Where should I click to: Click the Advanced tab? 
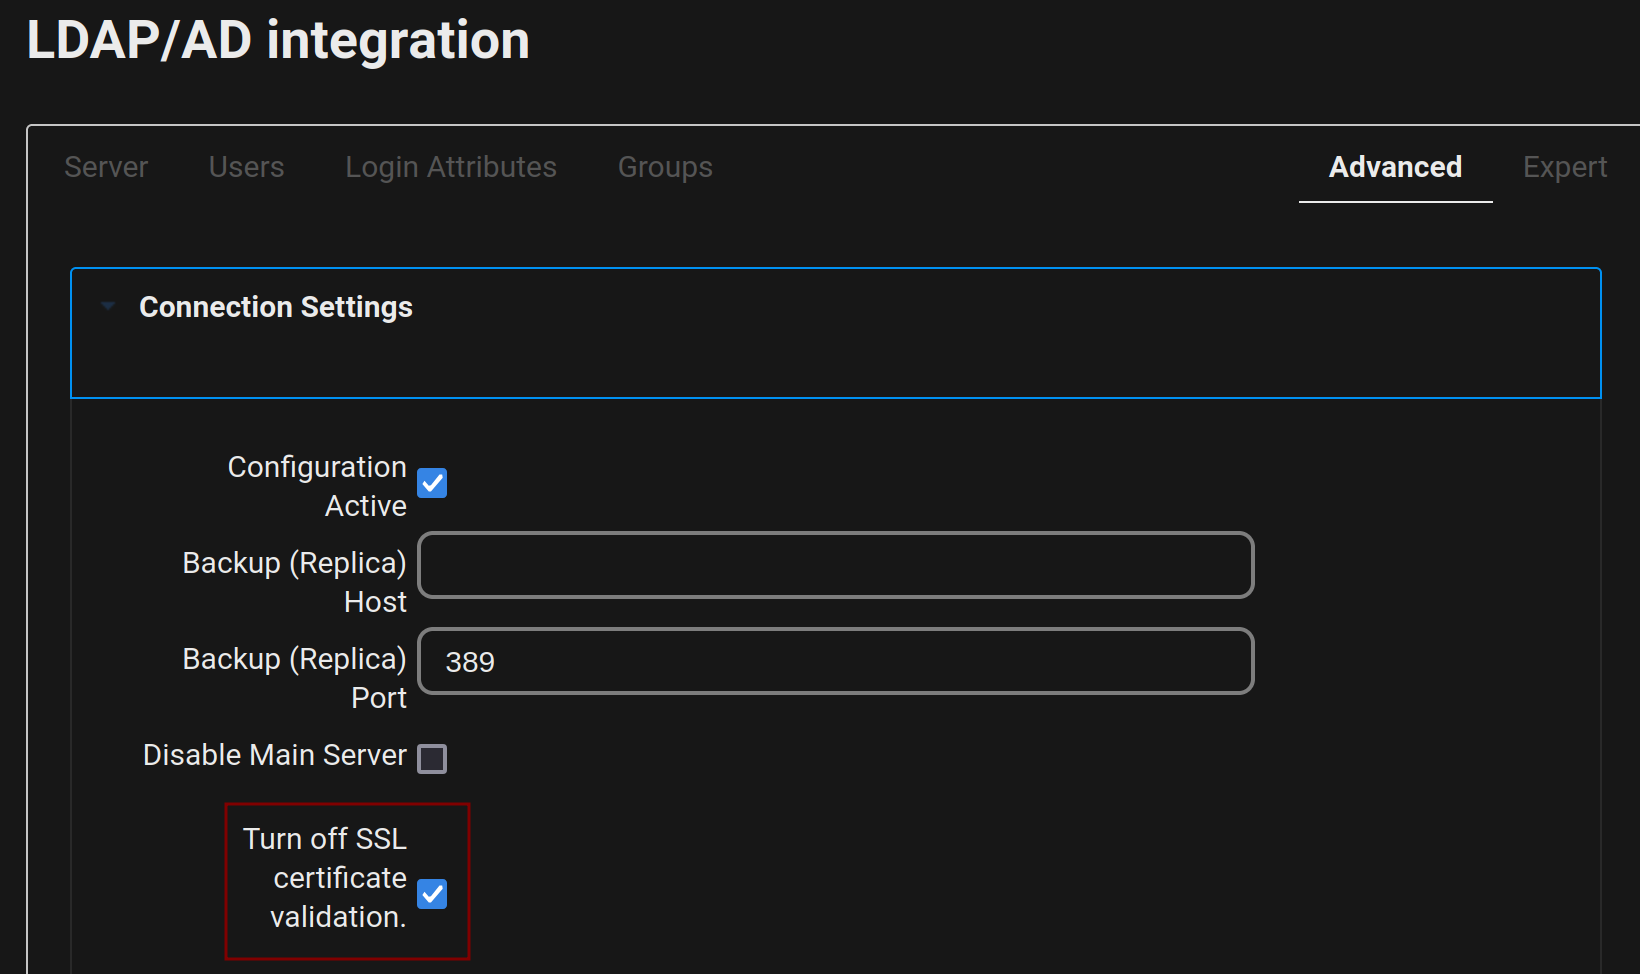(1395, 167)
